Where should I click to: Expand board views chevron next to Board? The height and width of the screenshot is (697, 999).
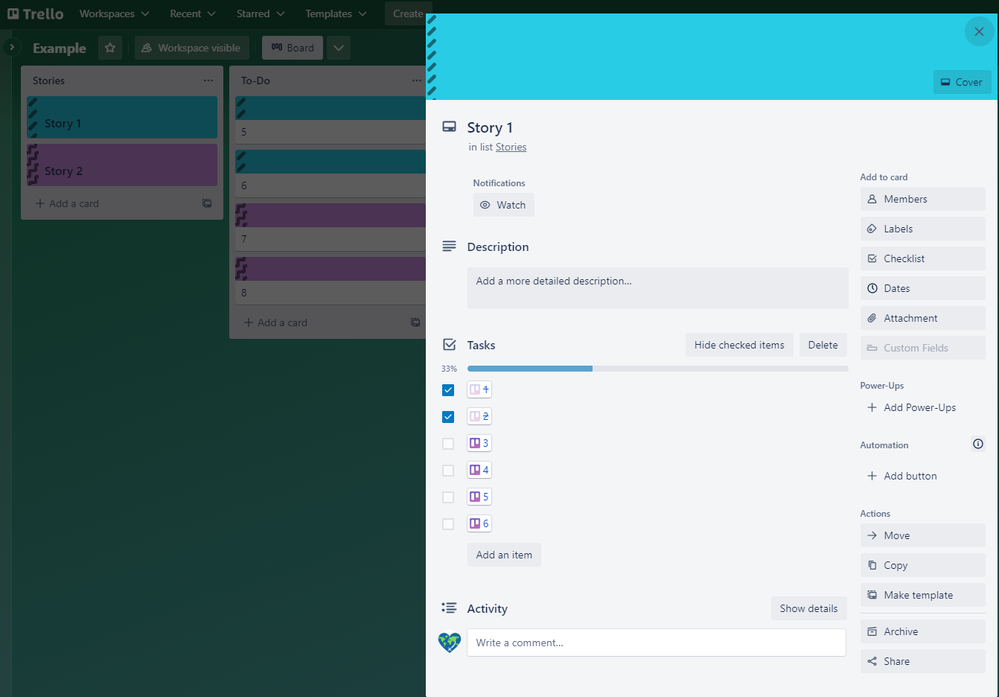(x=338, y=48)
